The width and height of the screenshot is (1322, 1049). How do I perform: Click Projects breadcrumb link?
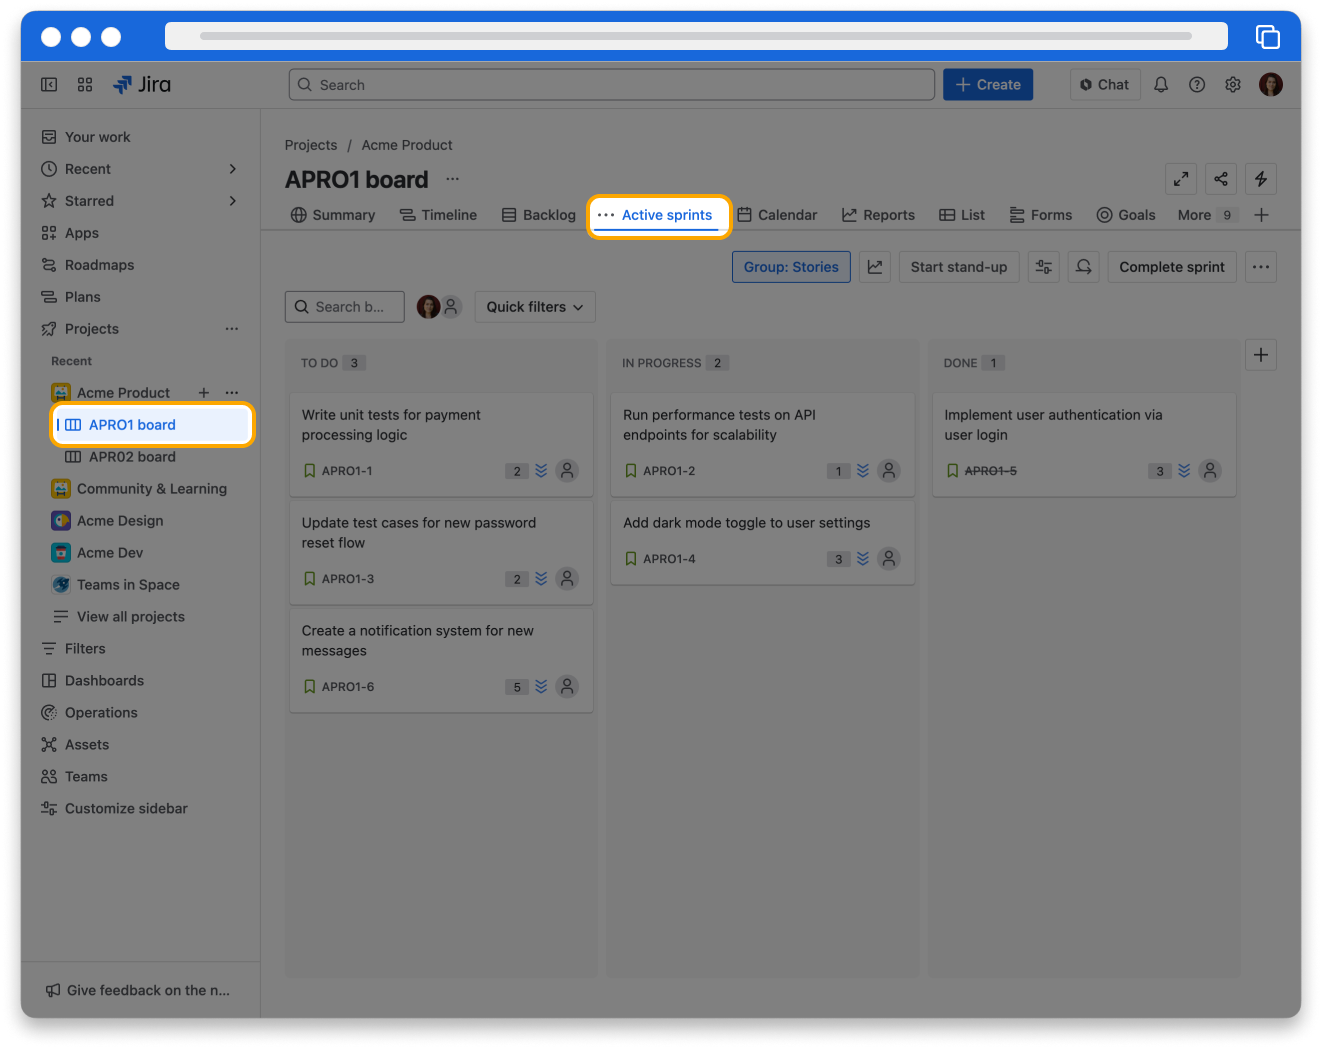click(311, 145)
